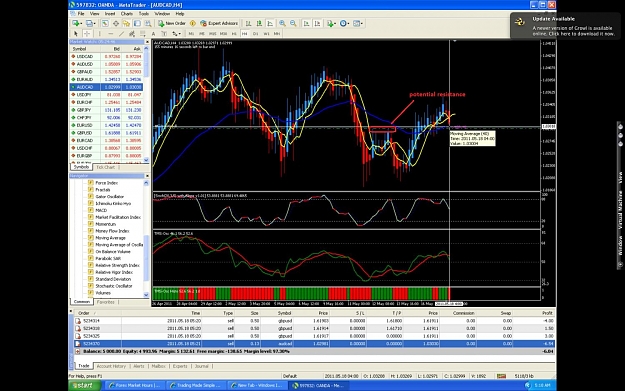The height and width of the screenshot is (391, 625).
Task: Open the Journal tab
Action: click(202, 366)
